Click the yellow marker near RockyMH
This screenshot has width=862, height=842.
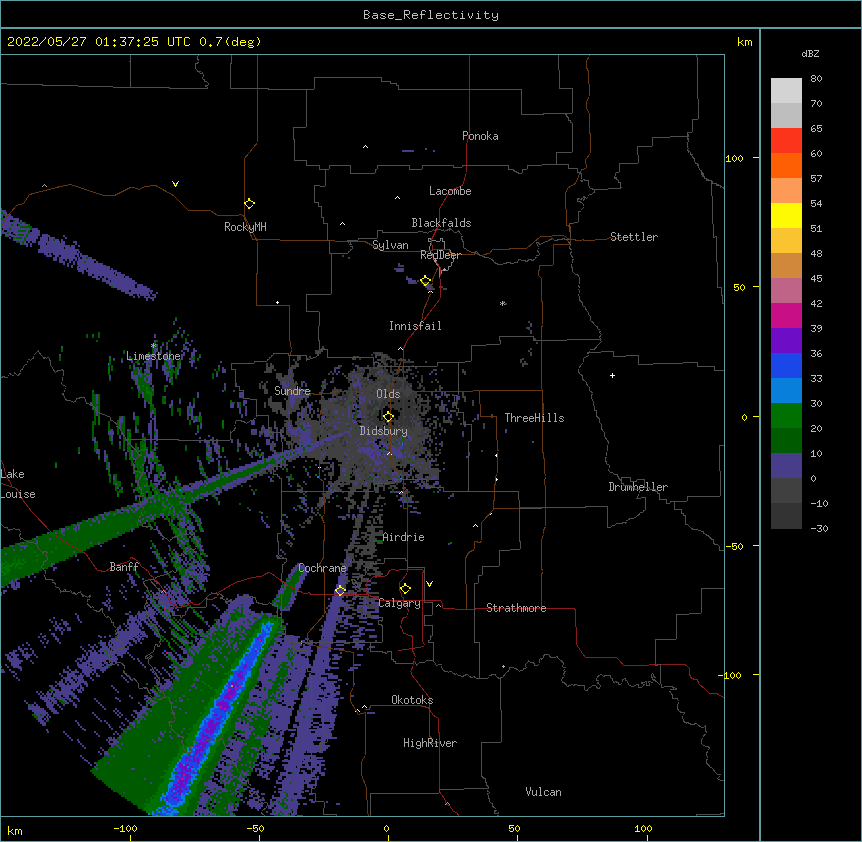coord(249,203)
